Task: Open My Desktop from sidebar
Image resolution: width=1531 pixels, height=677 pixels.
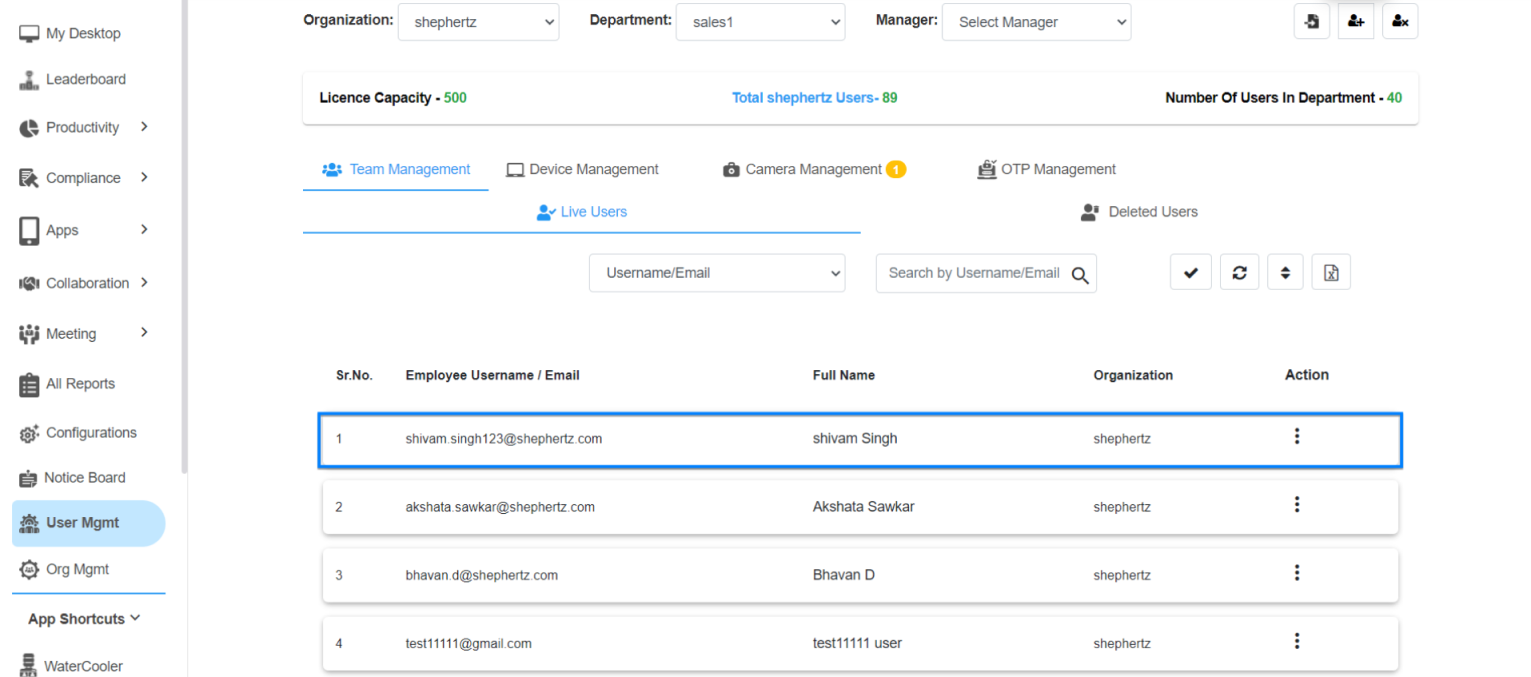Action: pyautogui.click(x=70, y=34)
